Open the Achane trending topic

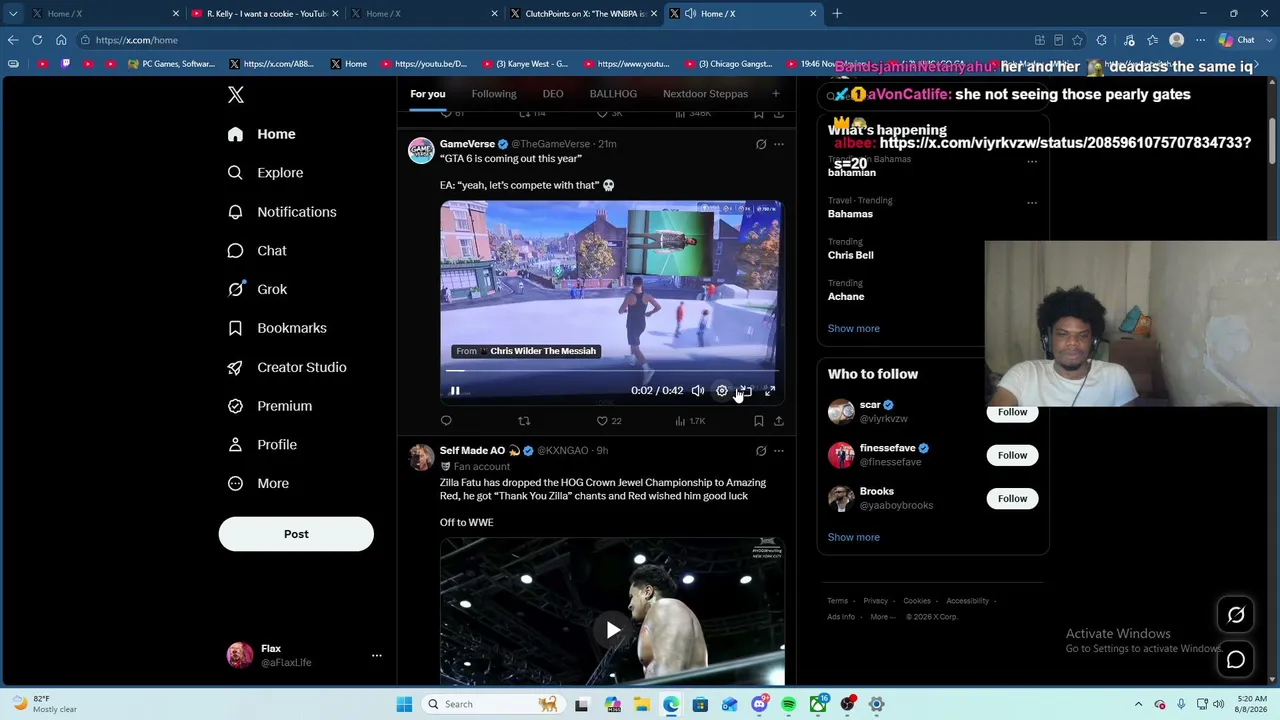click(x=846, y=297)
